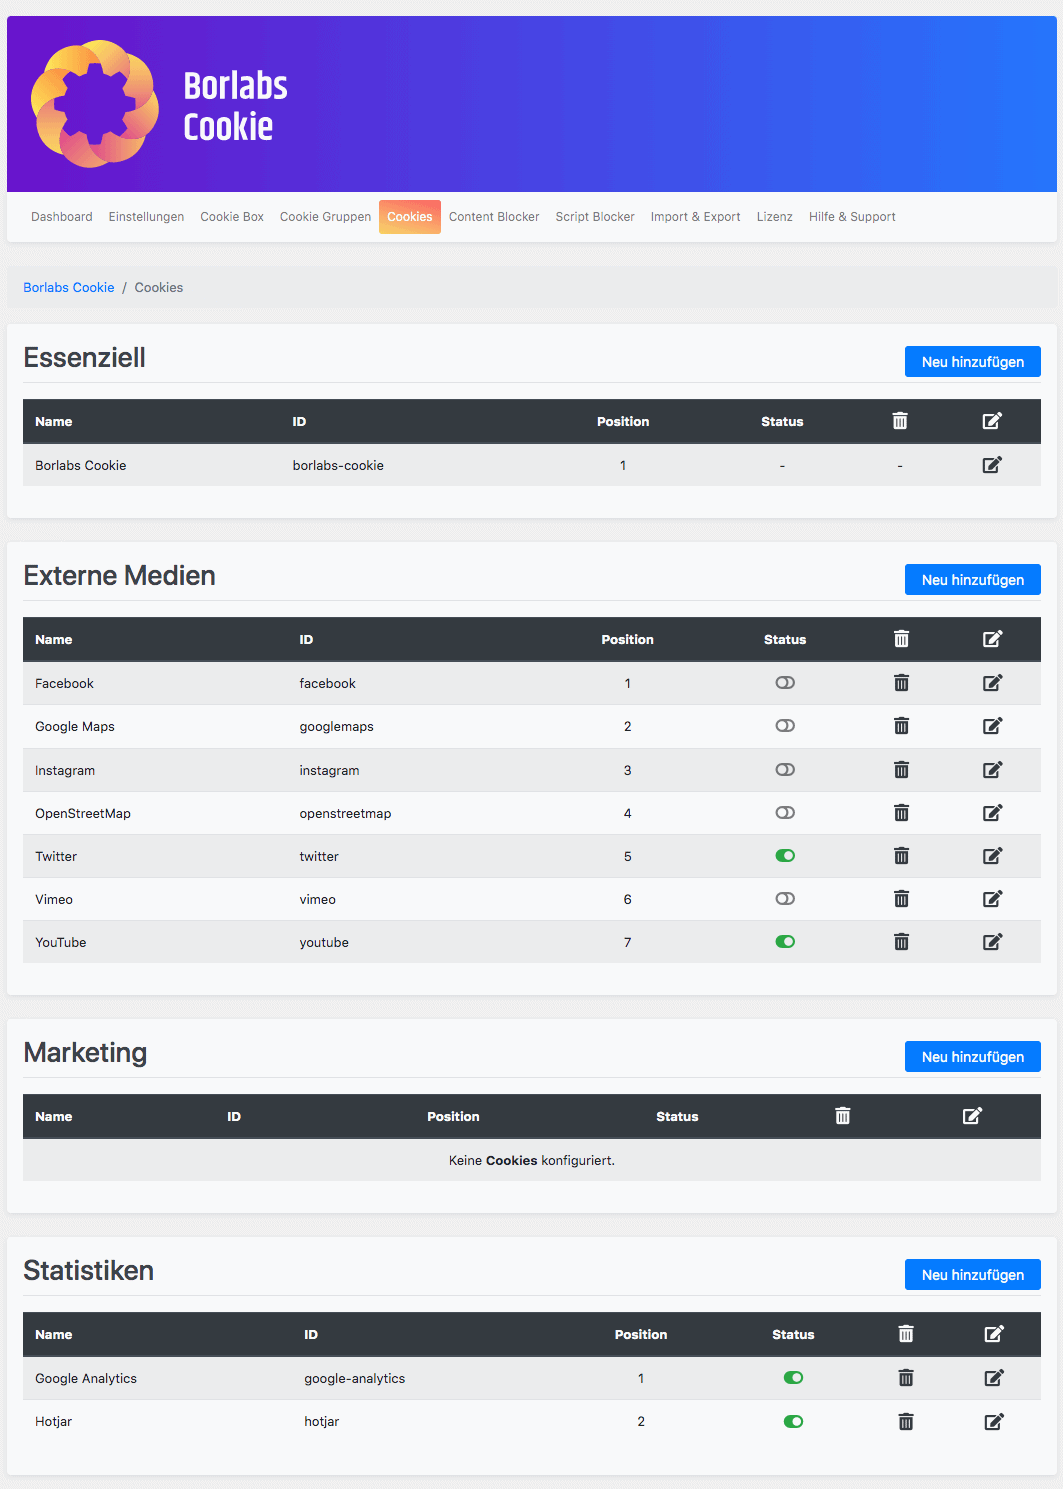Viewport: 1063px width, 1489px height.
Task: Click trash icon in Externe Medien header
Action: (x=901, y=639)
